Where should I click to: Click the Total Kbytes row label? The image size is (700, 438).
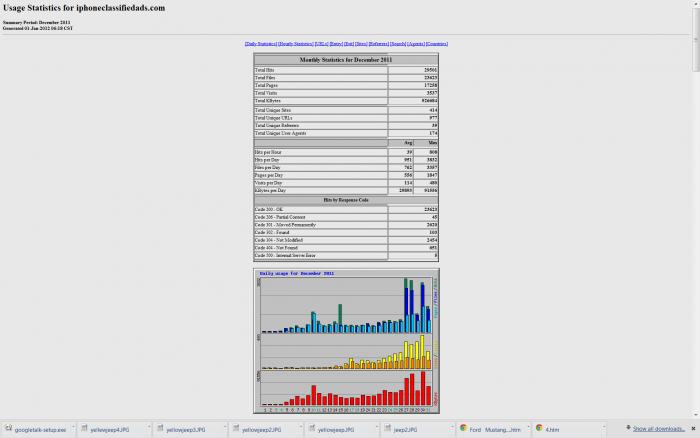point(268,101)
